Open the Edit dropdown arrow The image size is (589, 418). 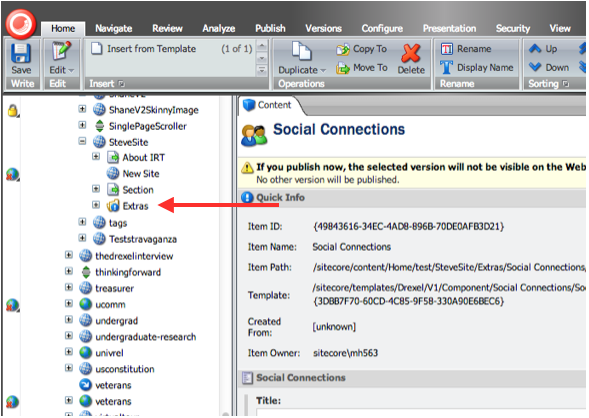(x=71, y=71)
